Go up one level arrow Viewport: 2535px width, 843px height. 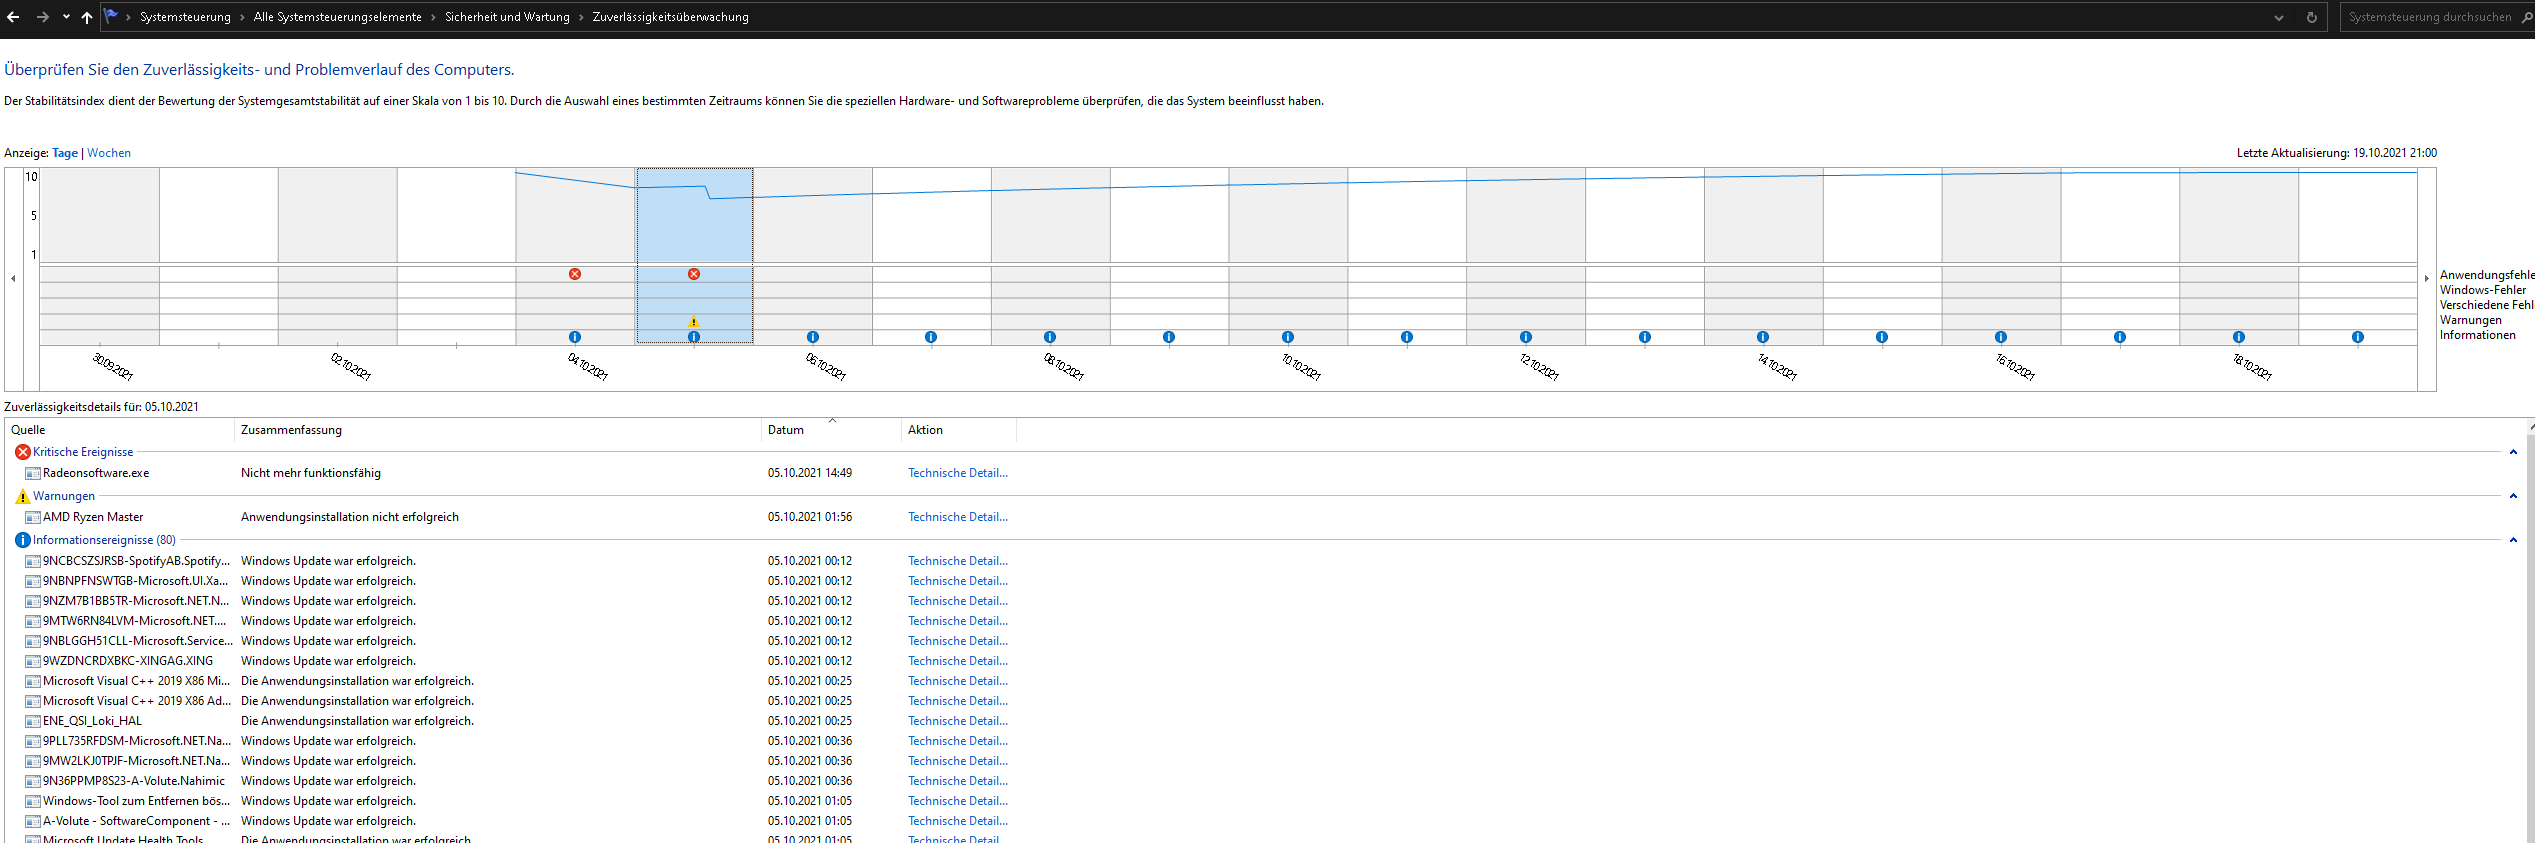click(87, 17)
